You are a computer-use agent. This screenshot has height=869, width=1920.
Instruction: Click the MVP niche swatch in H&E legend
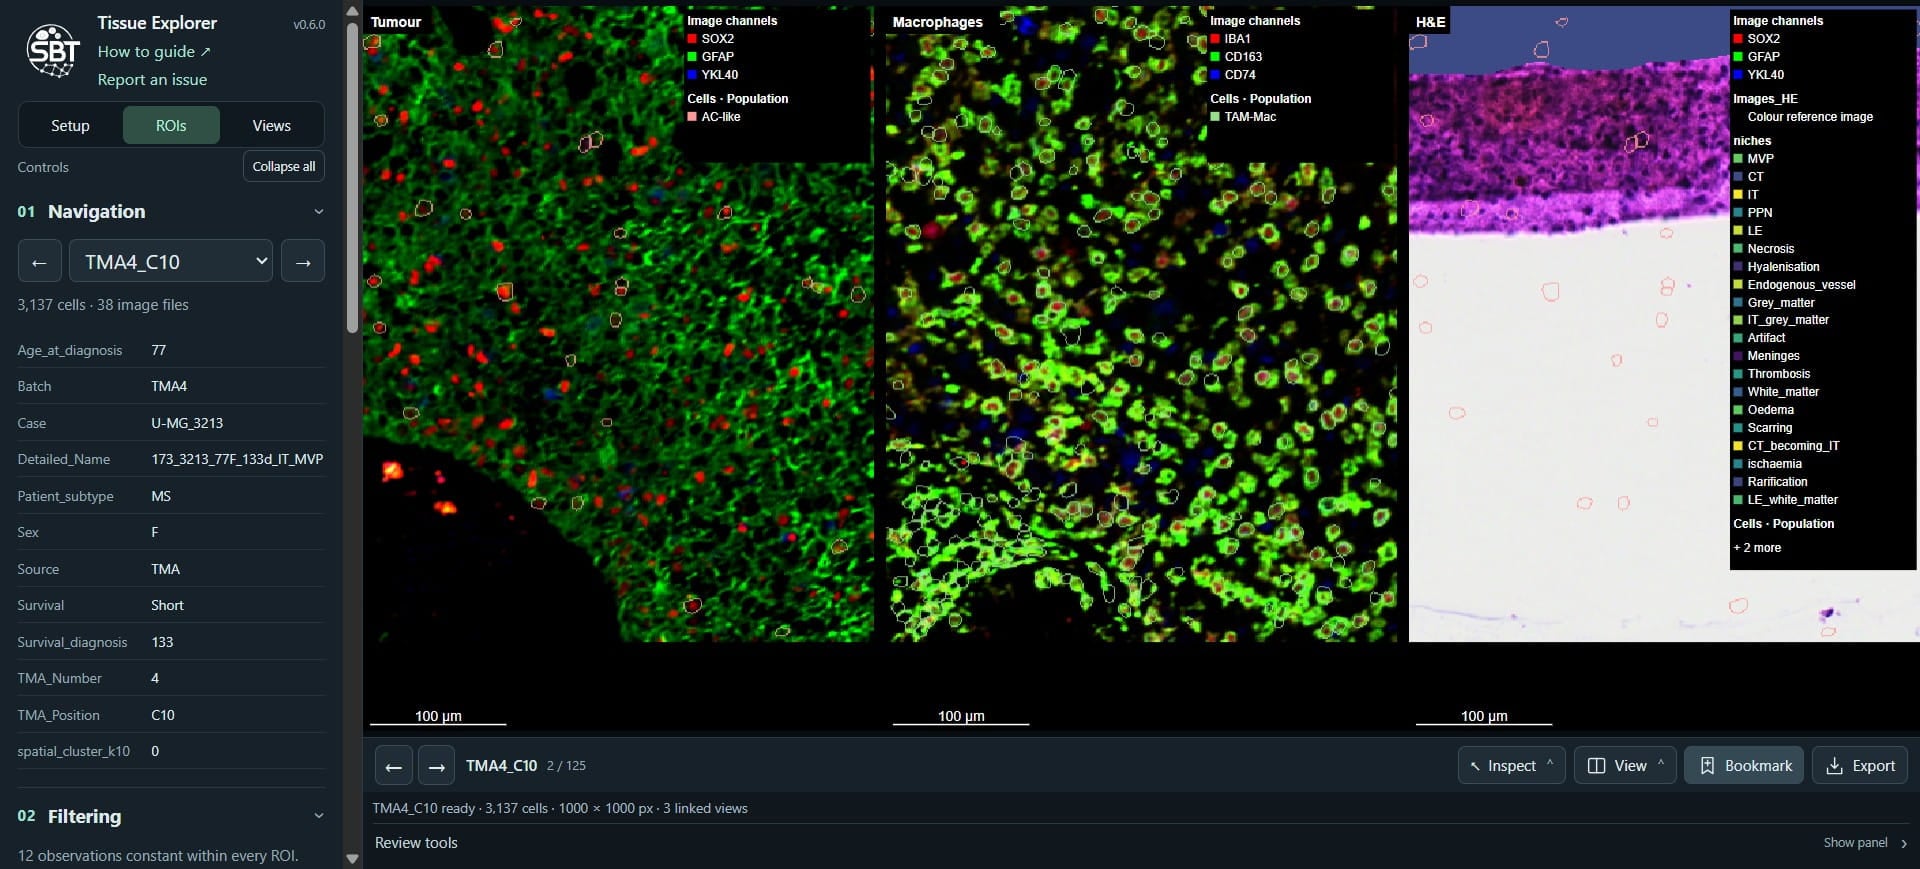click(x=1738, y=159)
